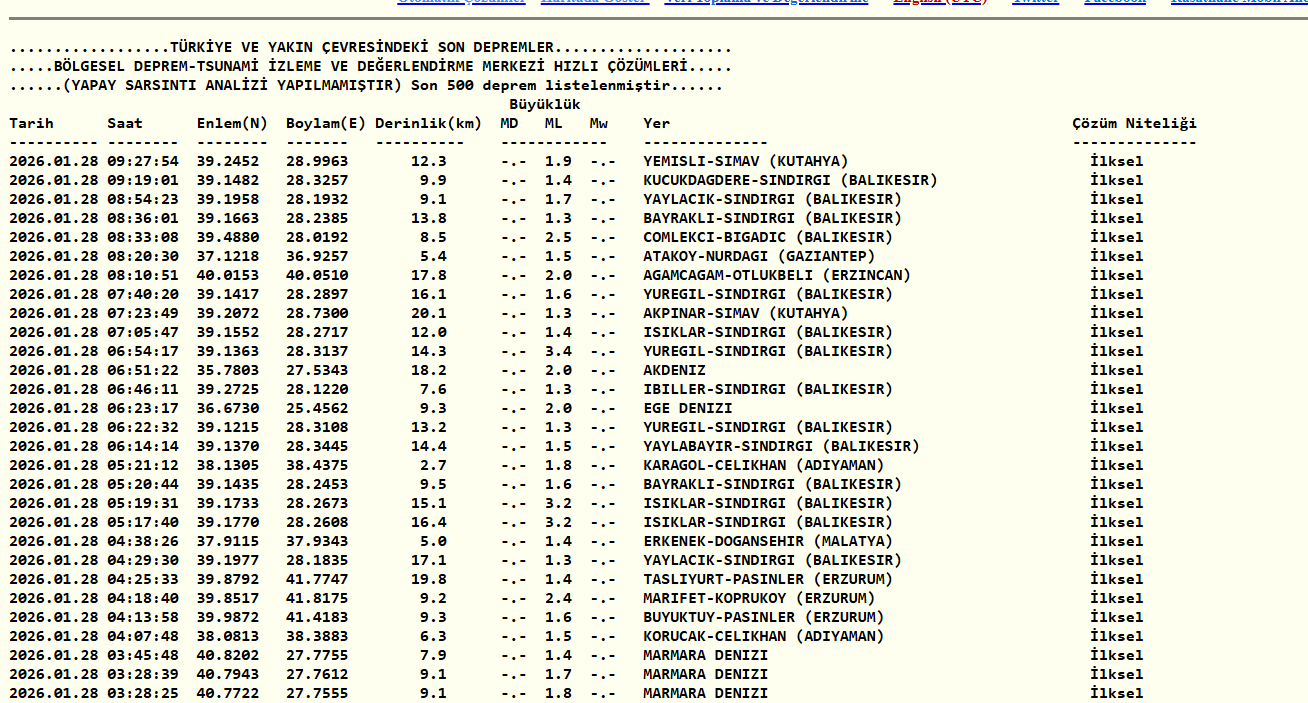
Task: Select the ERKENEK-DOGANSEHIR (MALATYA) entry
Action: tap(767, 542)
